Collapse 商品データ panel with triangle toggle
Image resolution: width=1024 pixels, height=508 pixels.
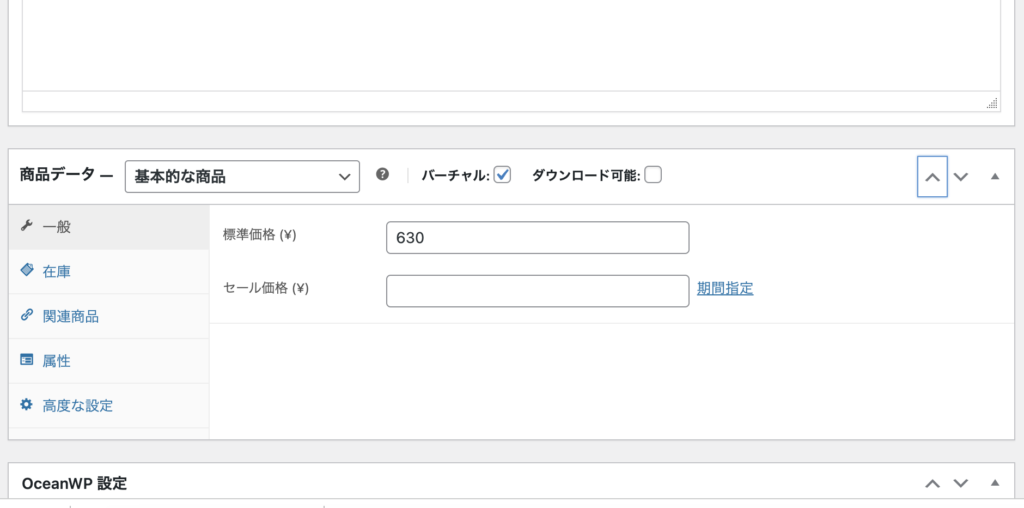pos(994,177)
